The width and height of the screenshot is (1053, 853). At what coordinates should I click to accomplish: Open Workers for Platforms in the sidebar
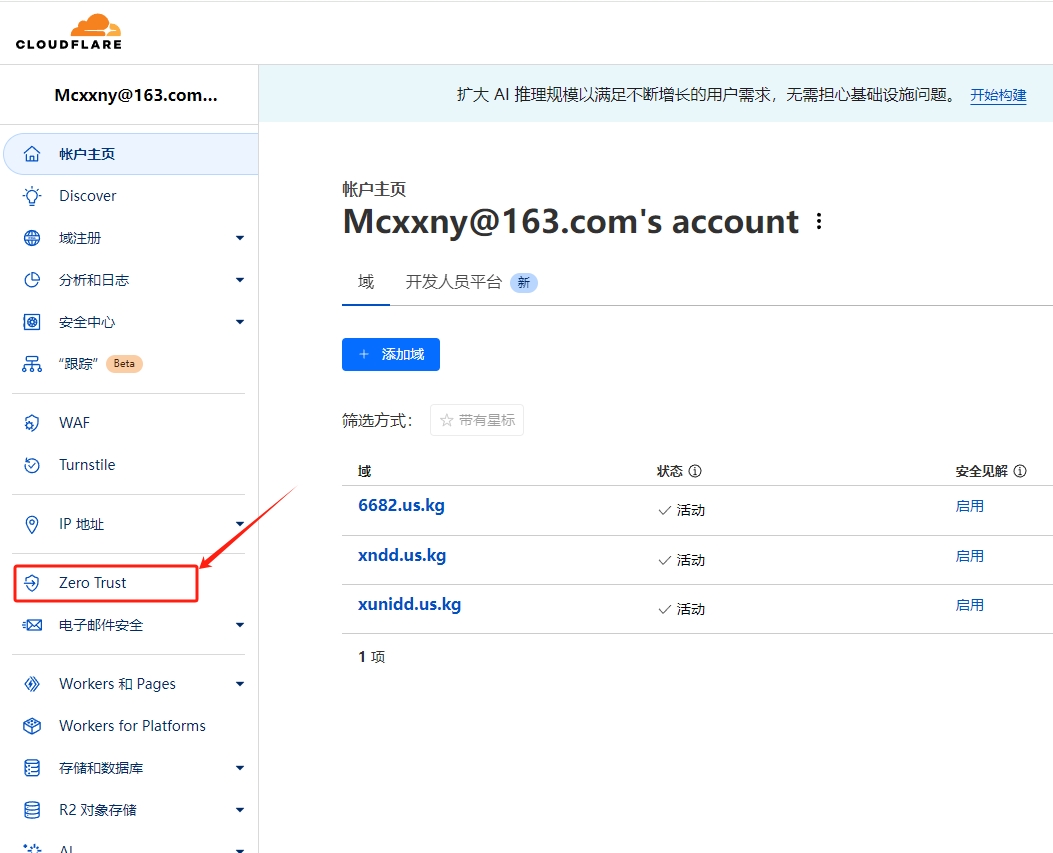tap(131, 726)
